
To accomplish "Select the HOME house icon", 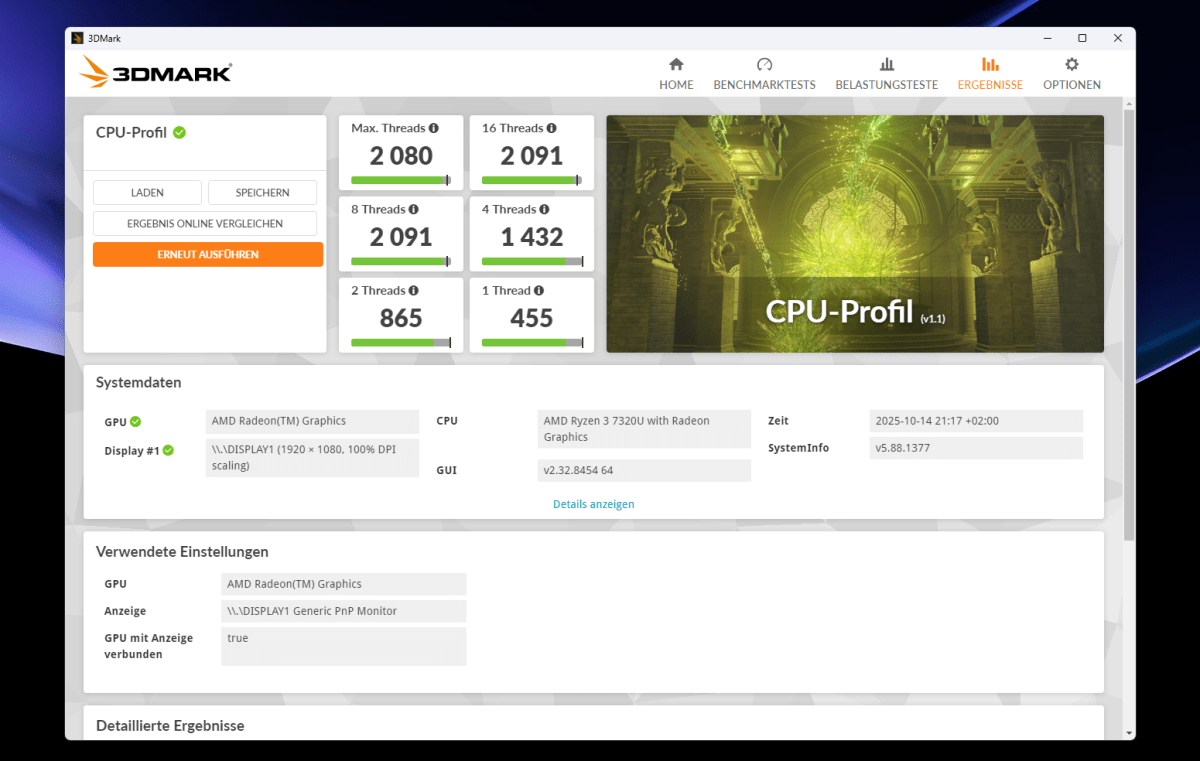I will 676,62.
